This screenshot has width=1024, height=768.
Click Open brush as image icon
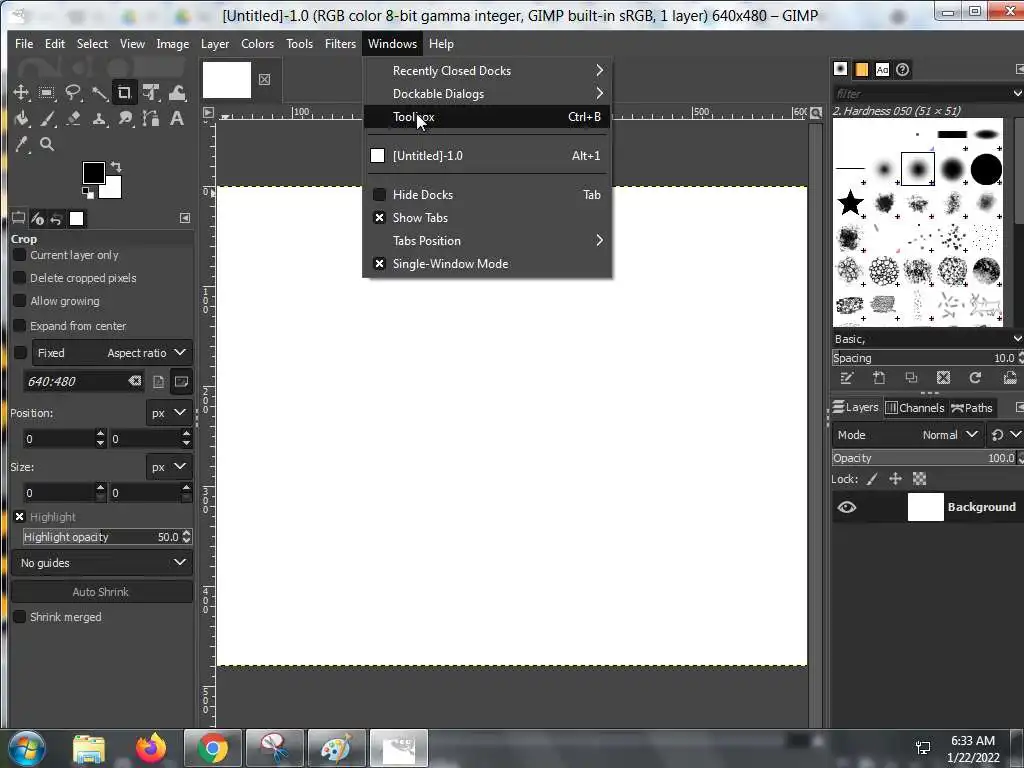pyautogui.click(x=1010, y=378)
